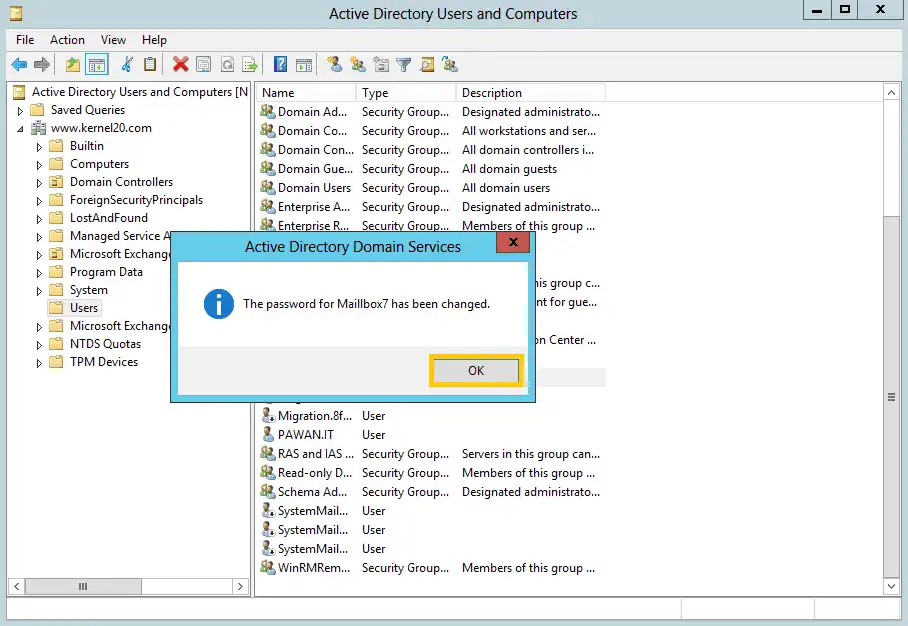
Task: Click the Export list icon
Action: pyautogui.click(x=250, y=64)
